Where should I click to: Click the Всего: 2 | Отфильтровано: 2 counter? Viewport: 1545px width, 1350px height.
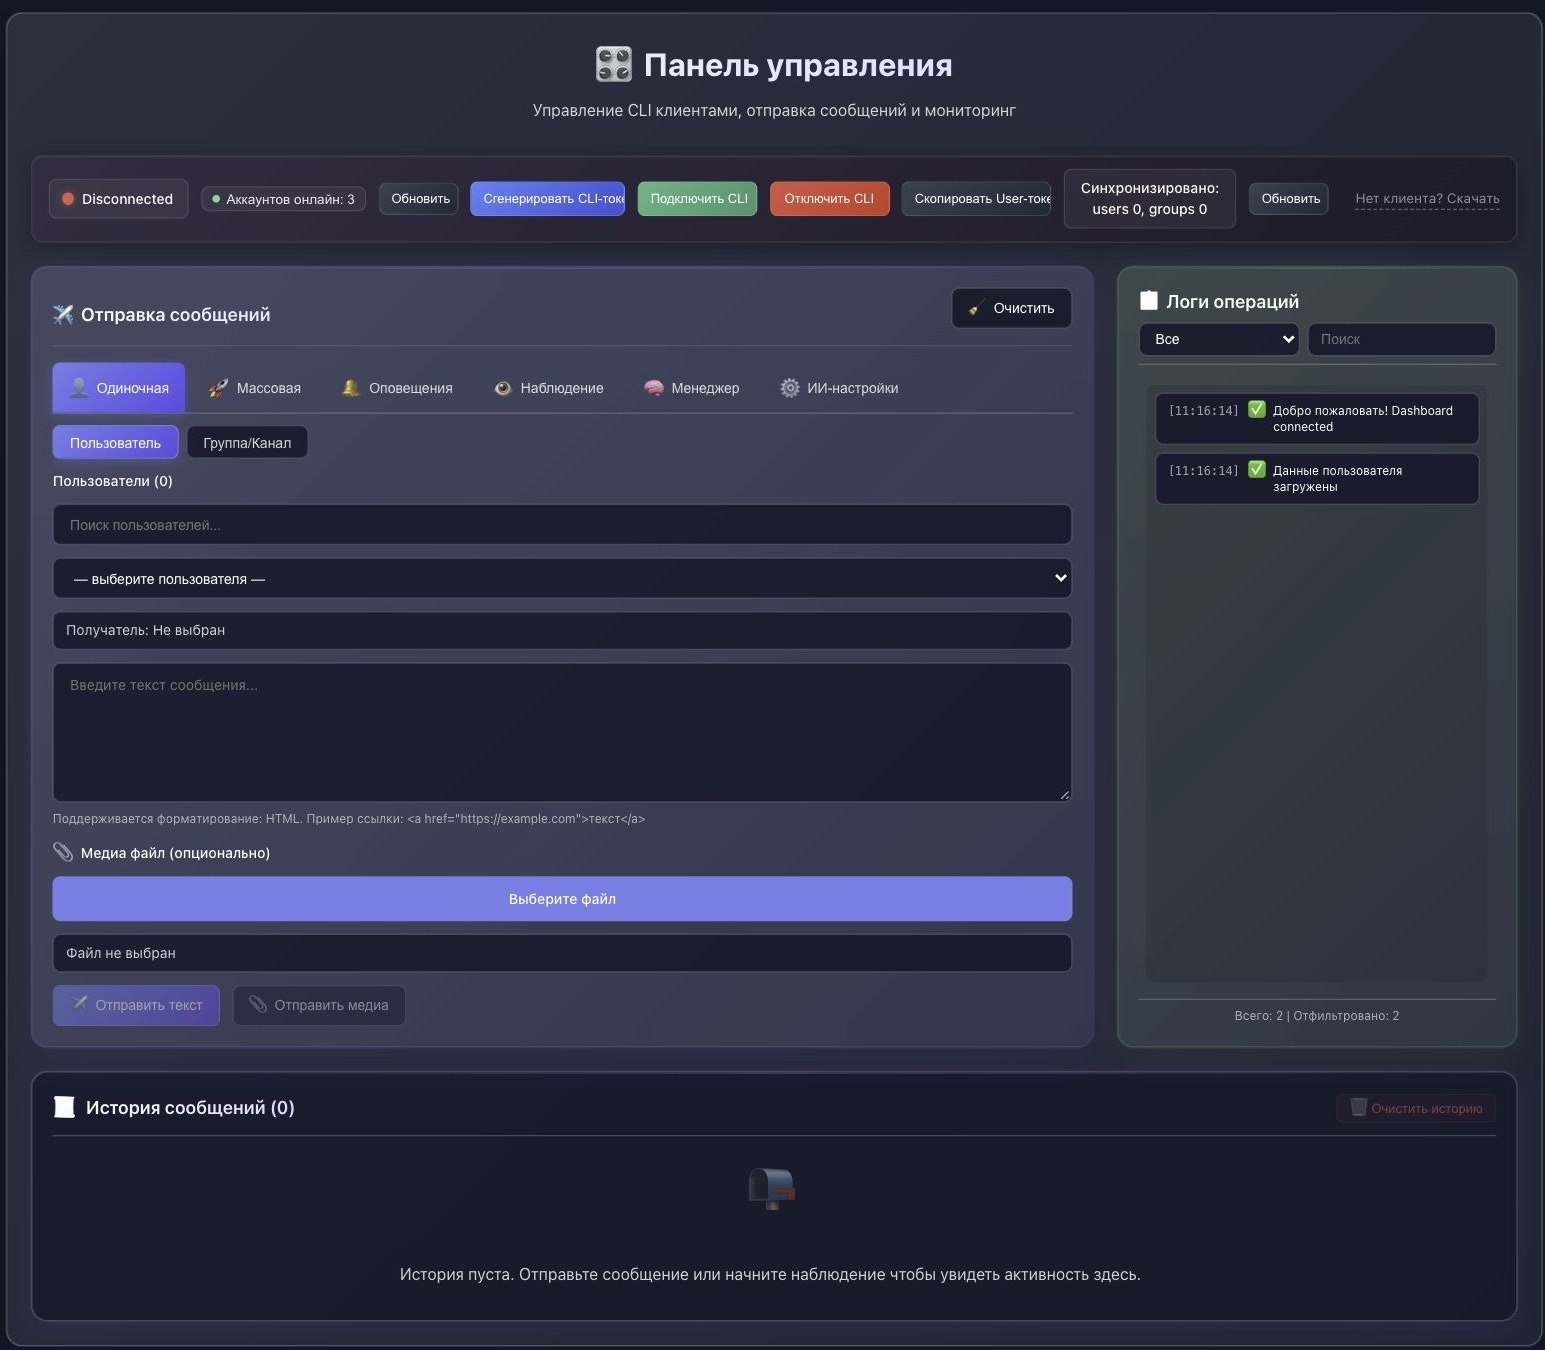(1317, 1015)
